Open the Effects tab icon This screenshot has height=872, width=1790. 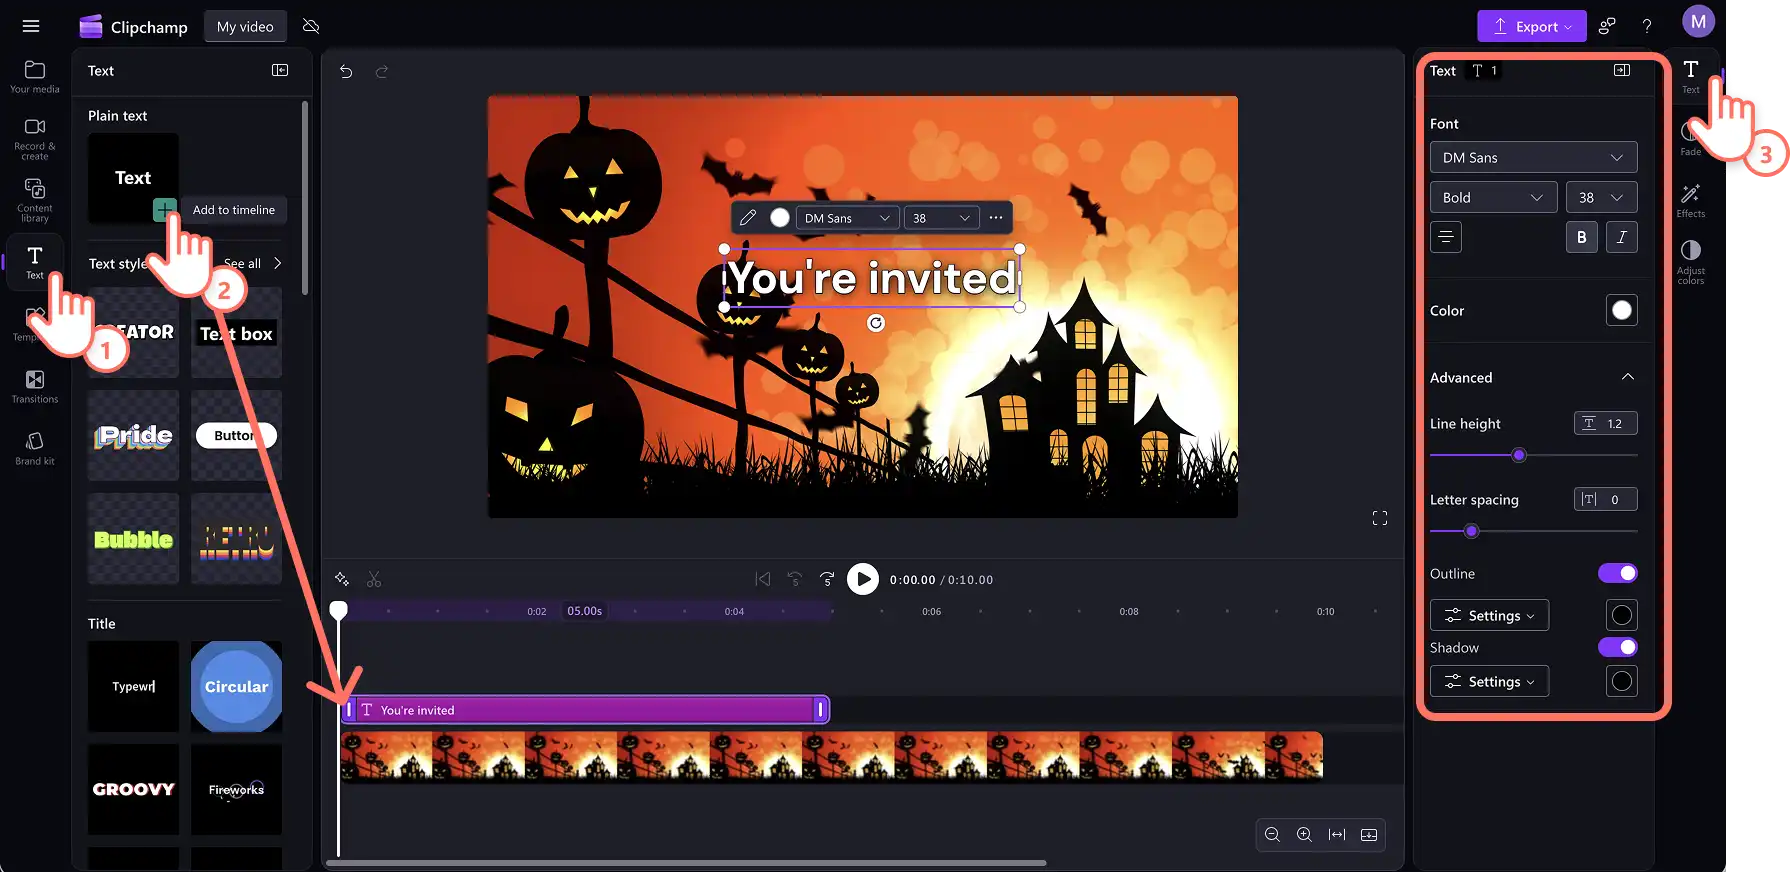click(x=1691, y=200)
